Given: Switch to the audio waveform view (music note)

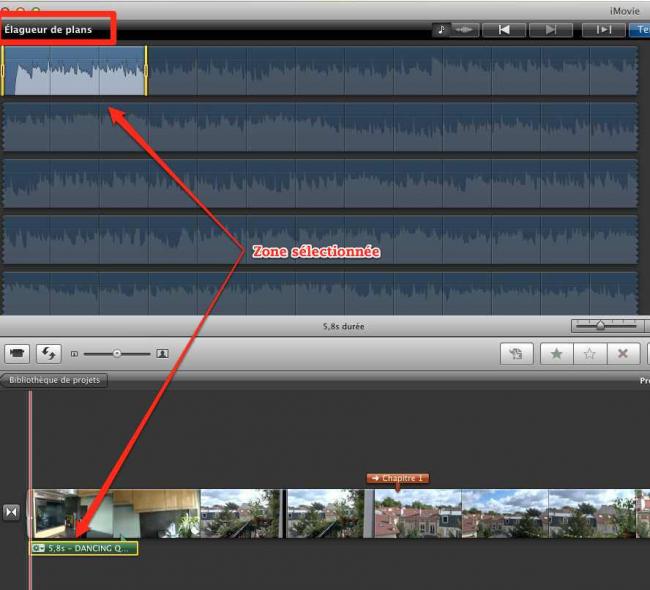Looking at the screenshot, I should [x=441, y=30].
